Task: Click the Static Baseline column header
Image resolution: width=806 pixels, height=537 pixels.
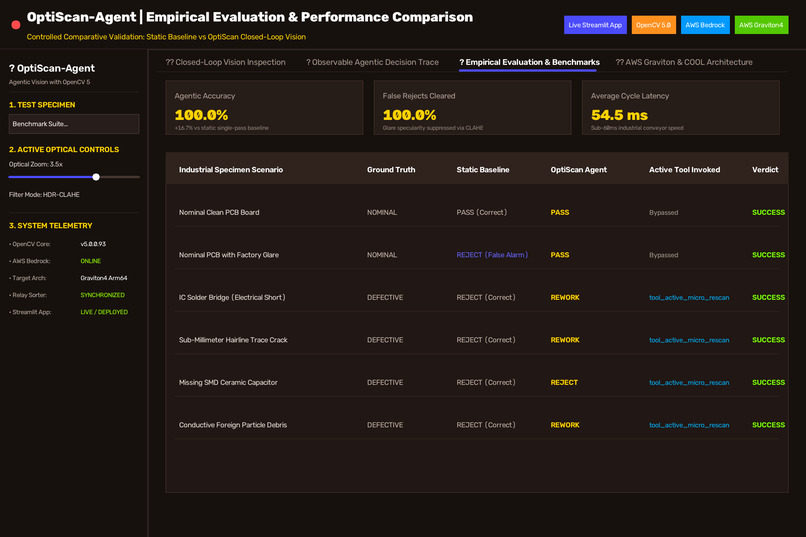Action: coord(483,170)
